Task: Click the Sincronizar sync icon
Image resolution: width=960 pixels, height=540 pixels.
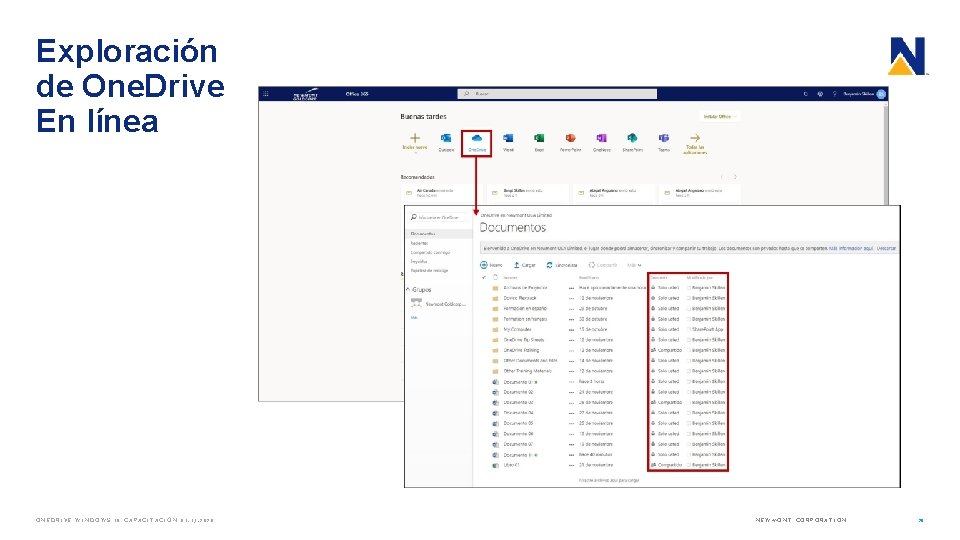Action: click(549, 265)
